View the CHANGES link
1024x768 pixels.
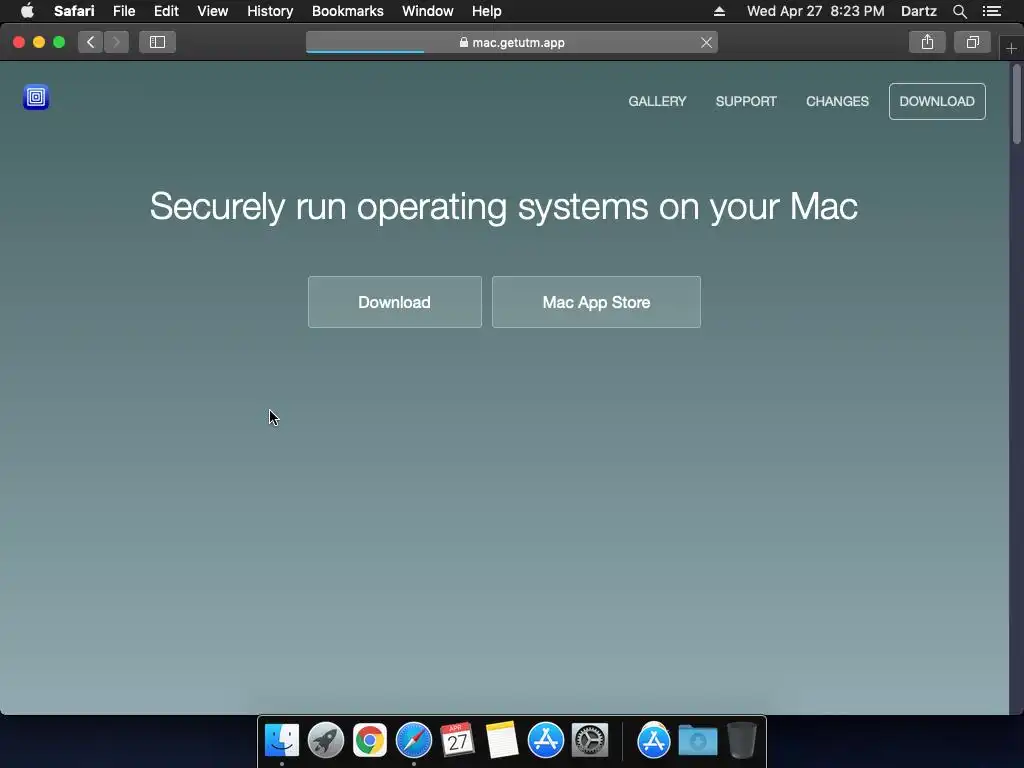(x=837, y=101)
